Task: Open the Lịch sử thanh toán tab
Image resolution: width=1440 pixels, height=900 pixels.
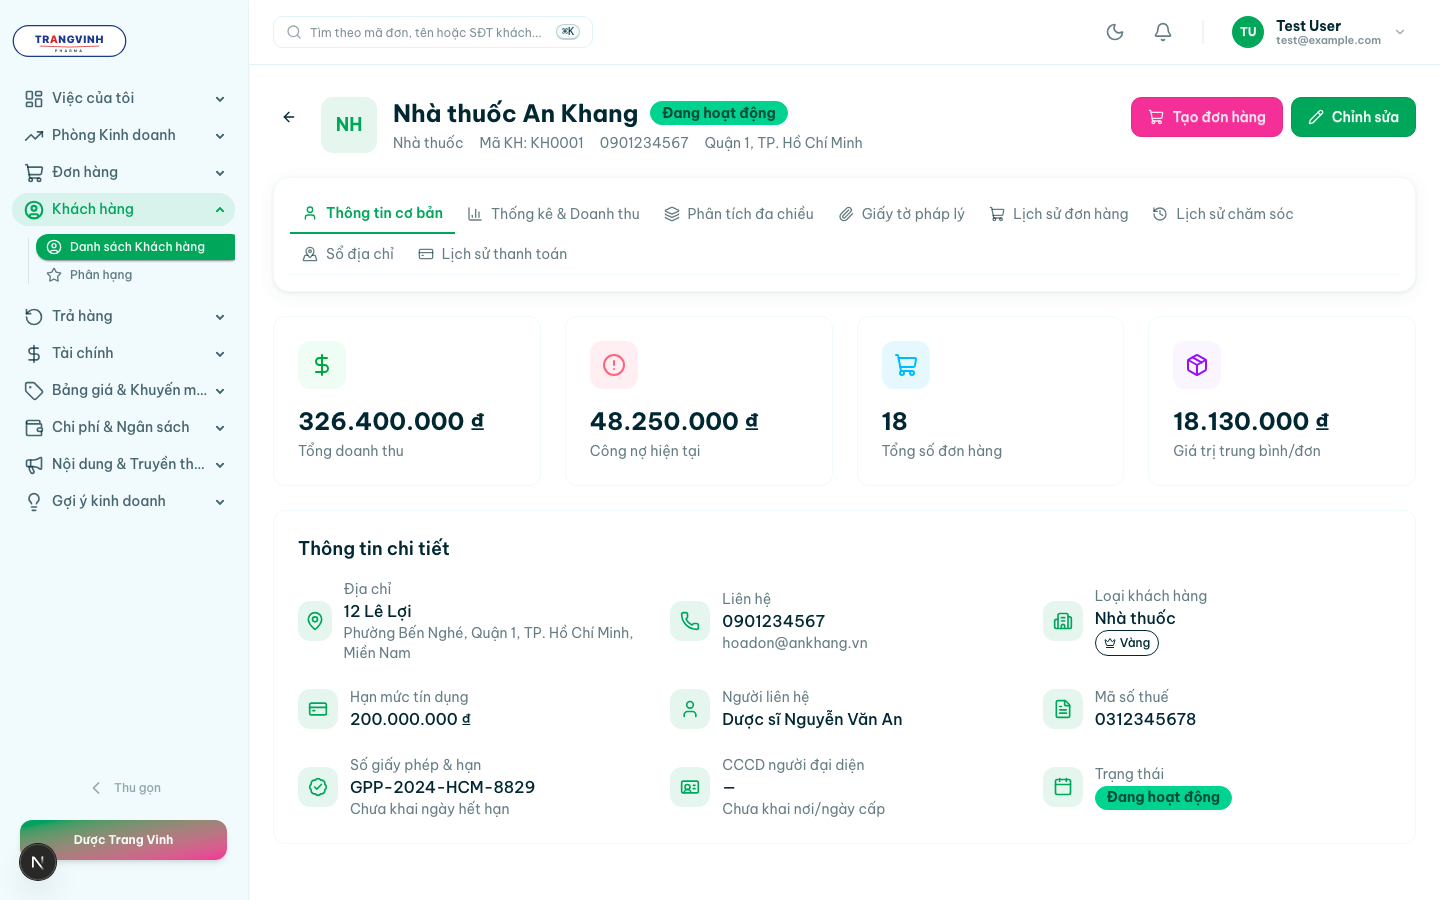Action: click(x=492, y=254)
